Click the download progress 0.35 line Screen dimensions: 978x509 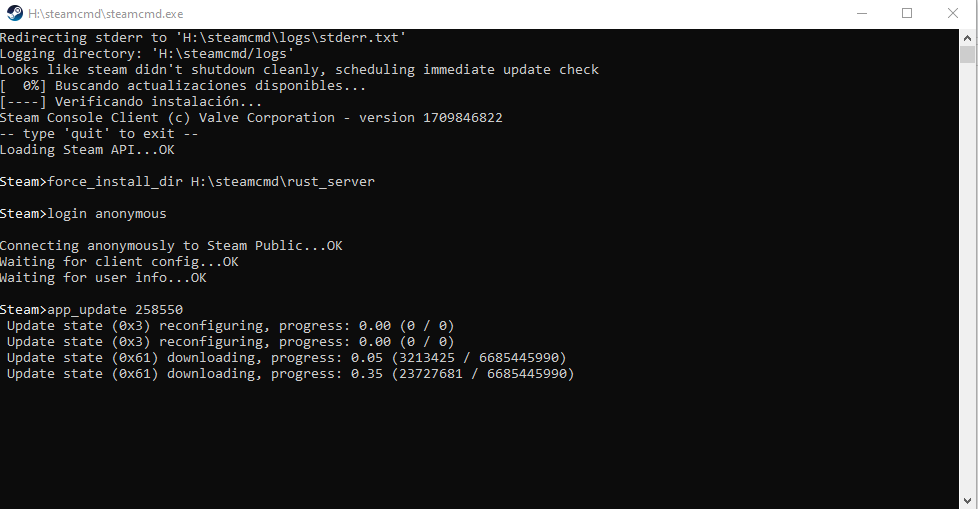click(290, 374)
